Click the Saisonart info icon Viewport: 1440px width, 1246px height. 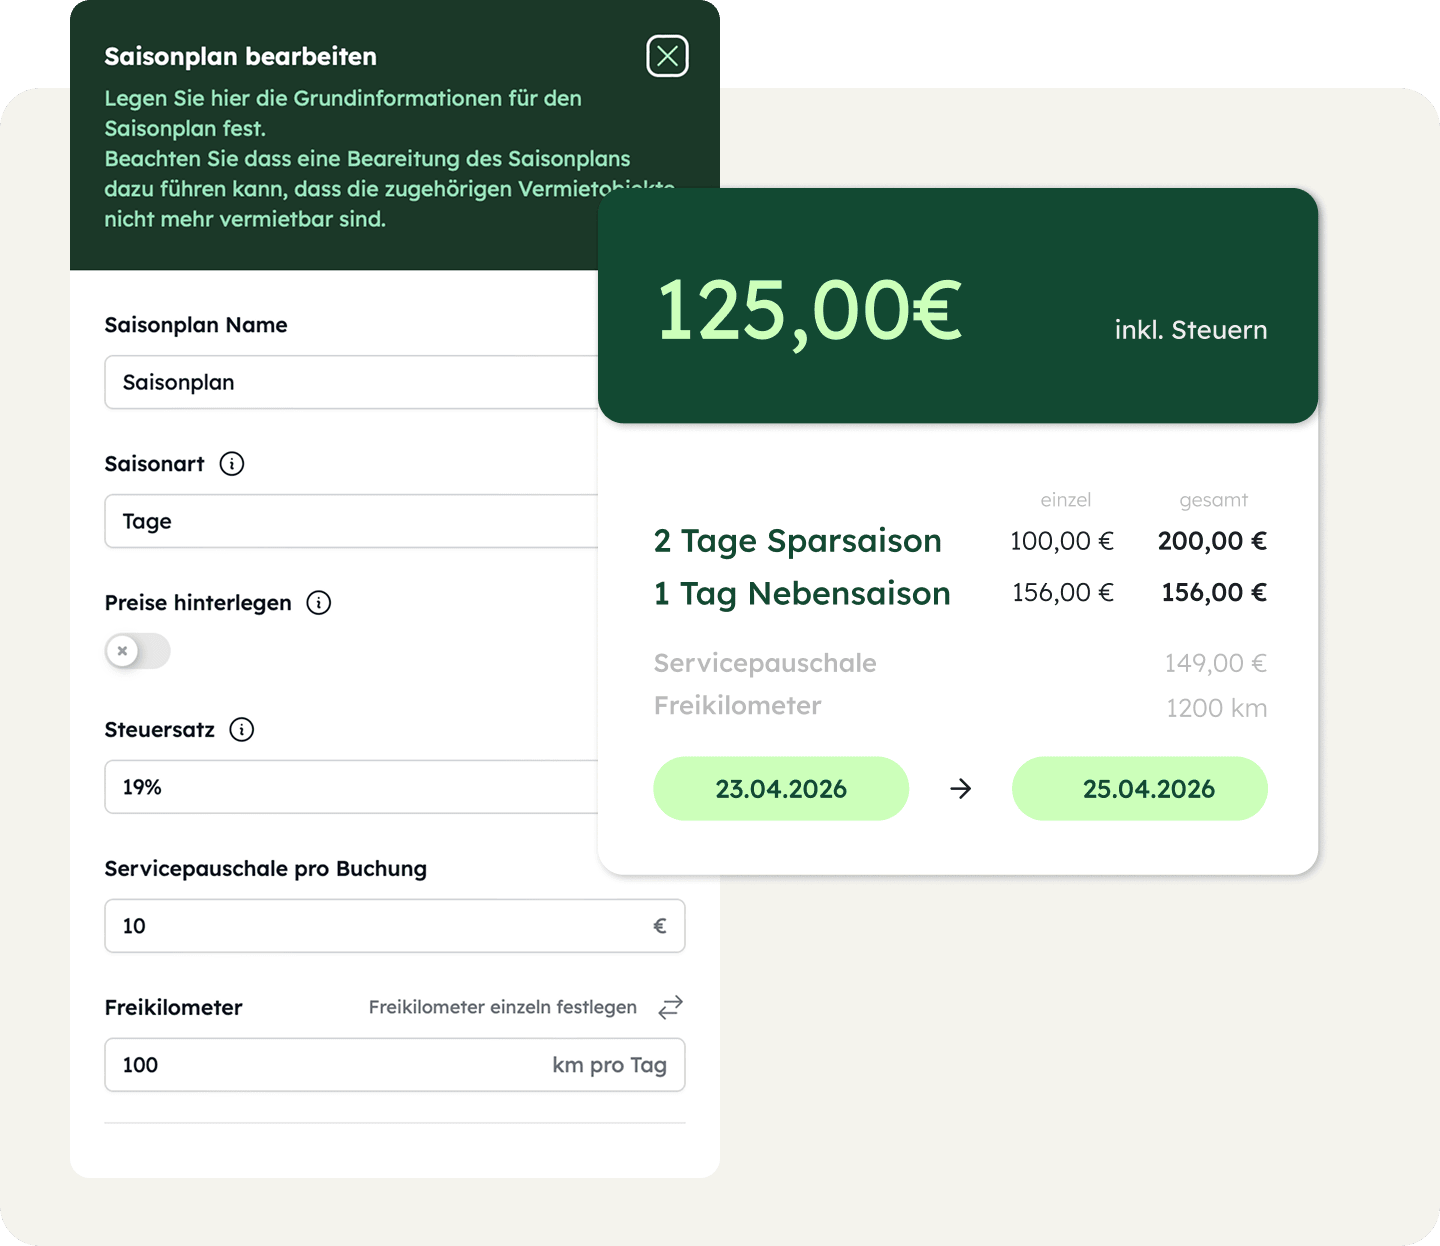[232, 464]
